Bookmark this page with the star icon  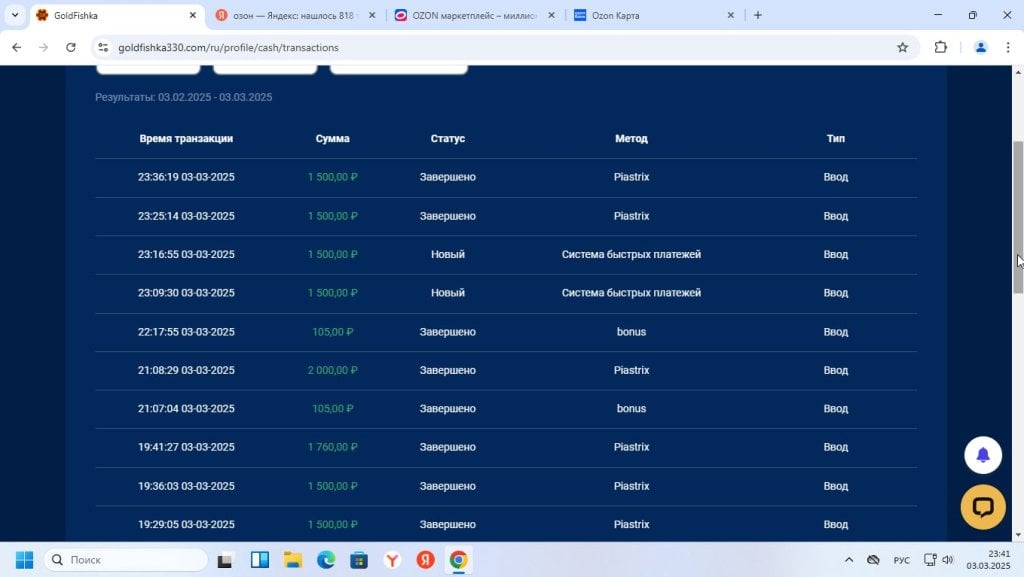[x=903, y=47]
